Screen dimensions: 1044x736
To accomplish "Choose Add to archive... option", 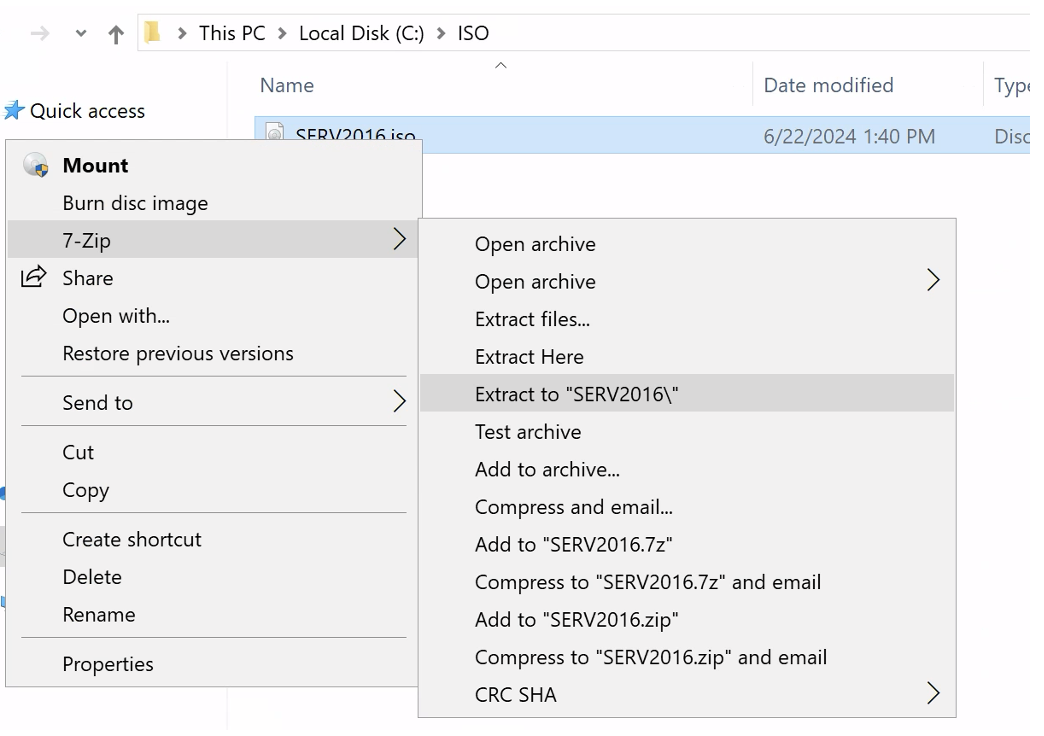I will pos(549,469).
